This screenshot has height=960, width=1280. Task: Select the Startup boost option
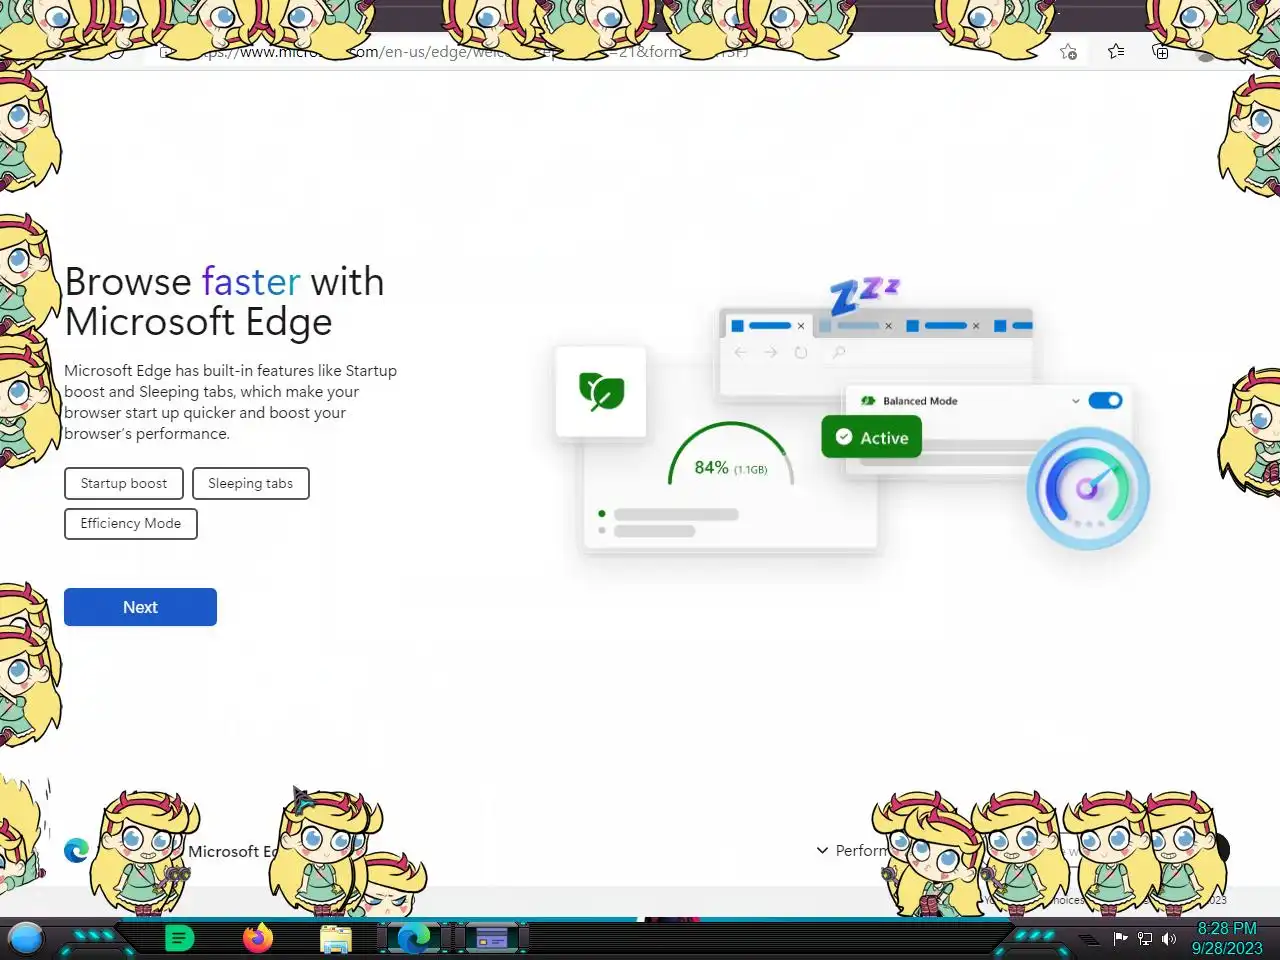coord(124,483)
